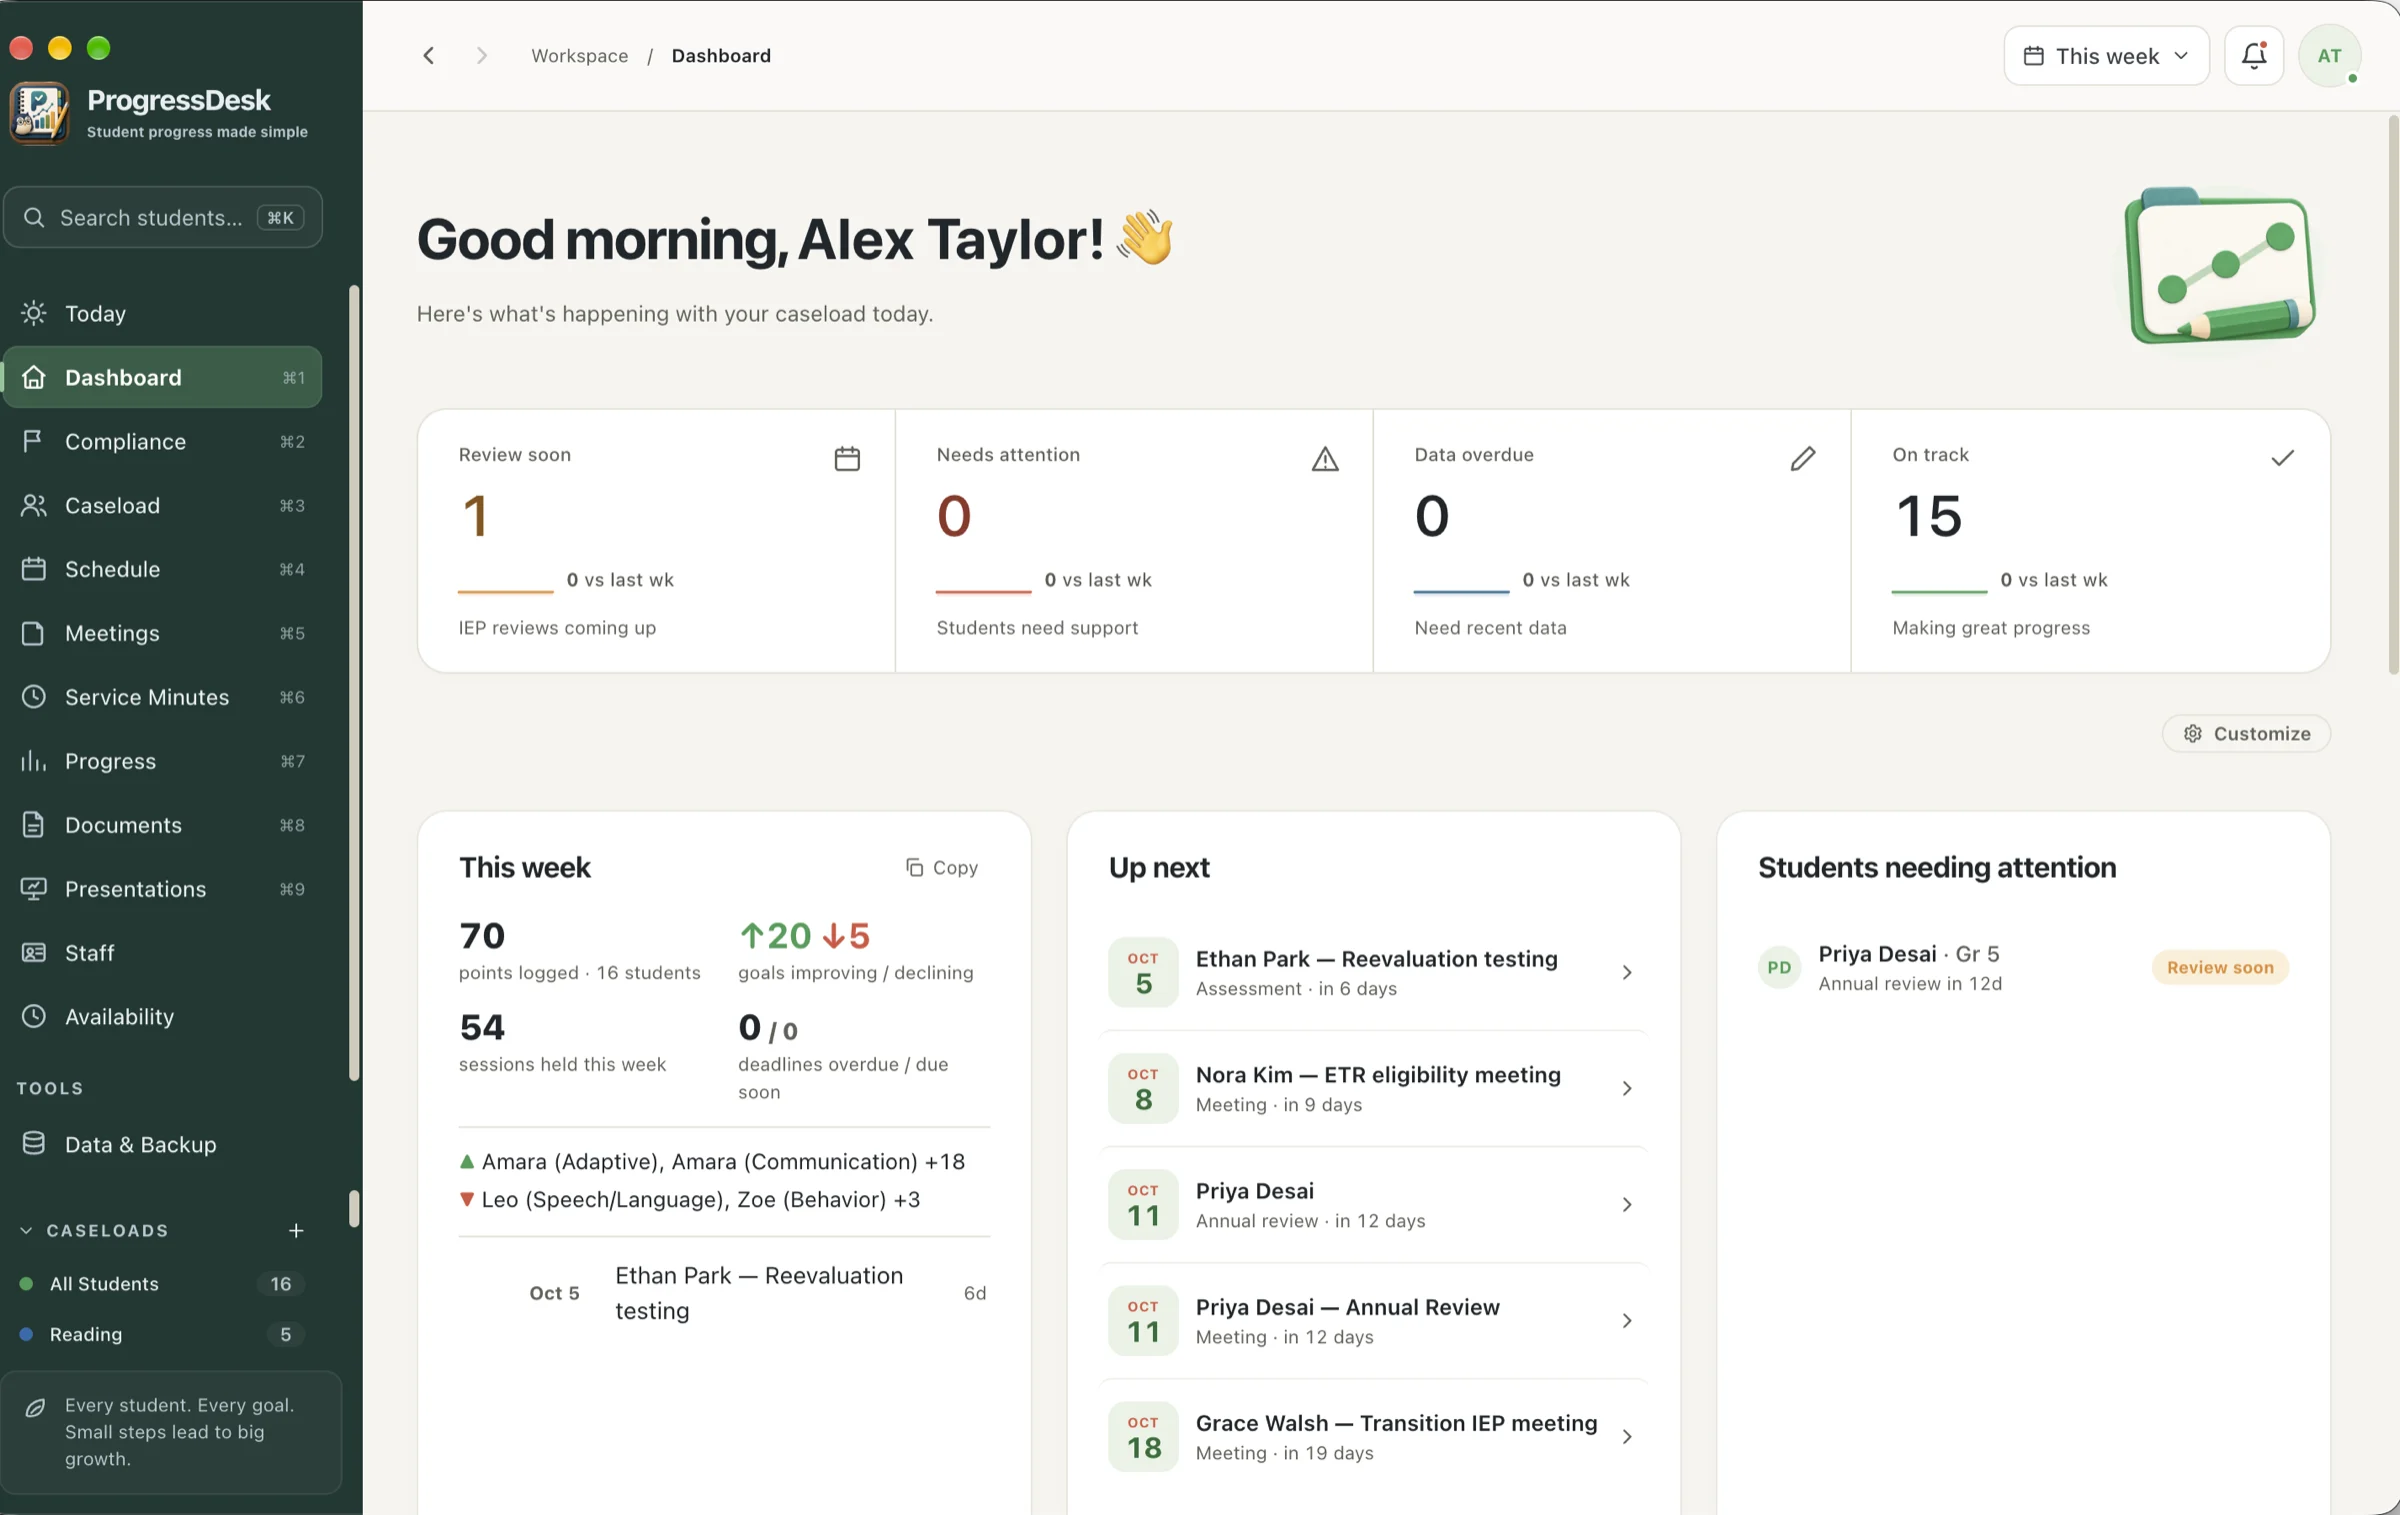
Task: Open Staff in the sidebar
Action: [x=163, y=953]
